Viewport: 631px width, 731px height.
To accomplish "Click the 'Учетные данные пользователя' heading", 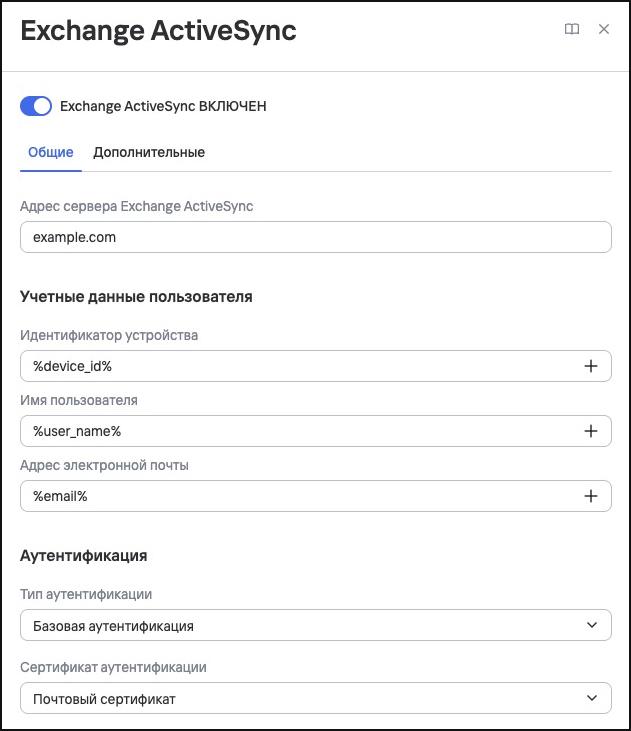I will [136, 297].
